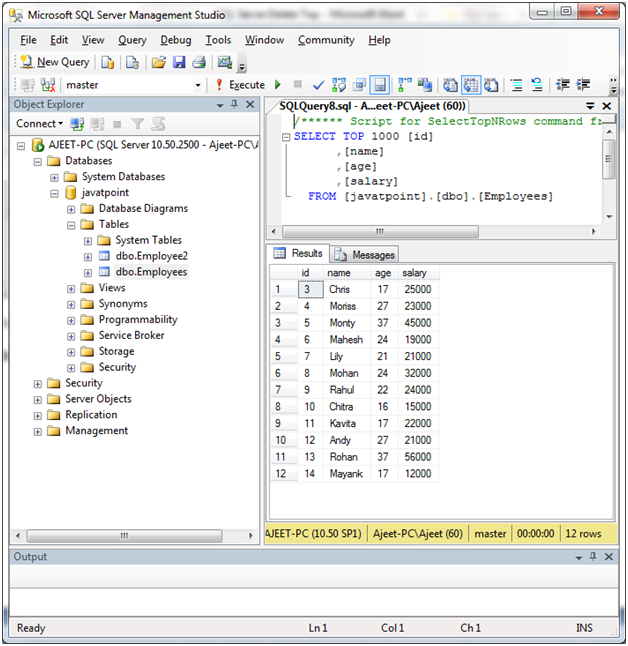Click the Decrease Indent icon
This screenshot has width=628, height=646.
tap(562, 85)
